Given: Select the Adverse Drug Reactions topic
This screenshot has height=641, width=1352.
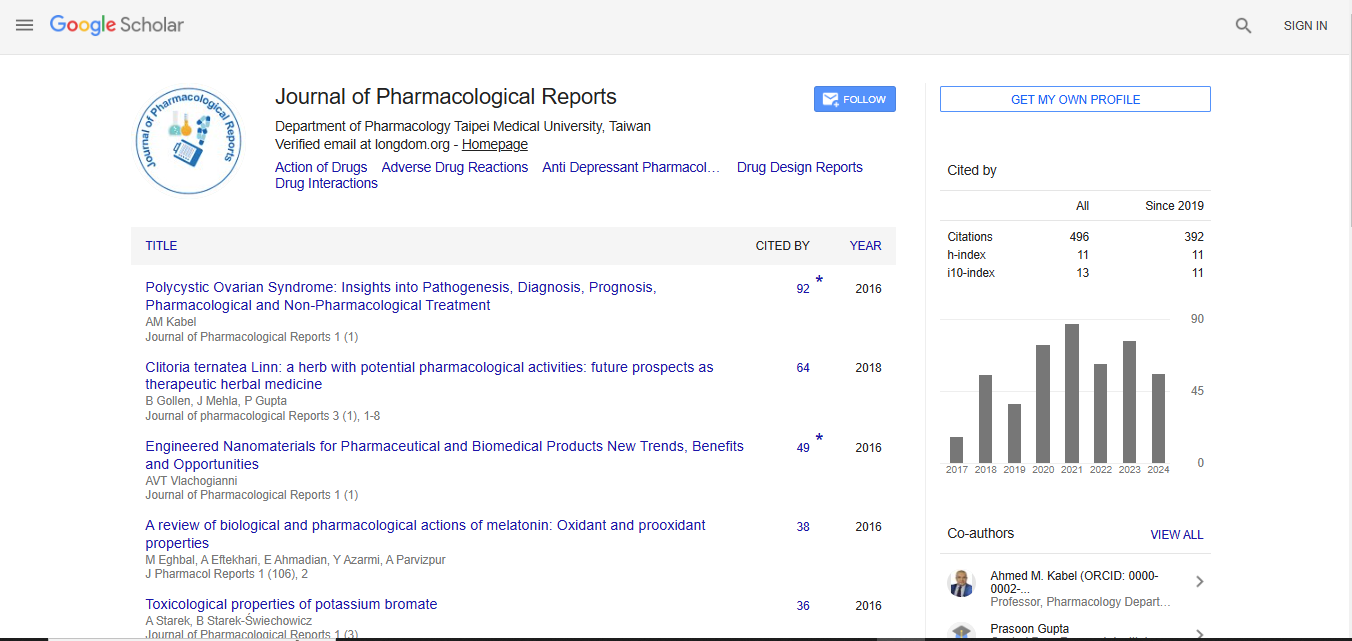Looking at the screenshot, I should click(x=454, y=167).
